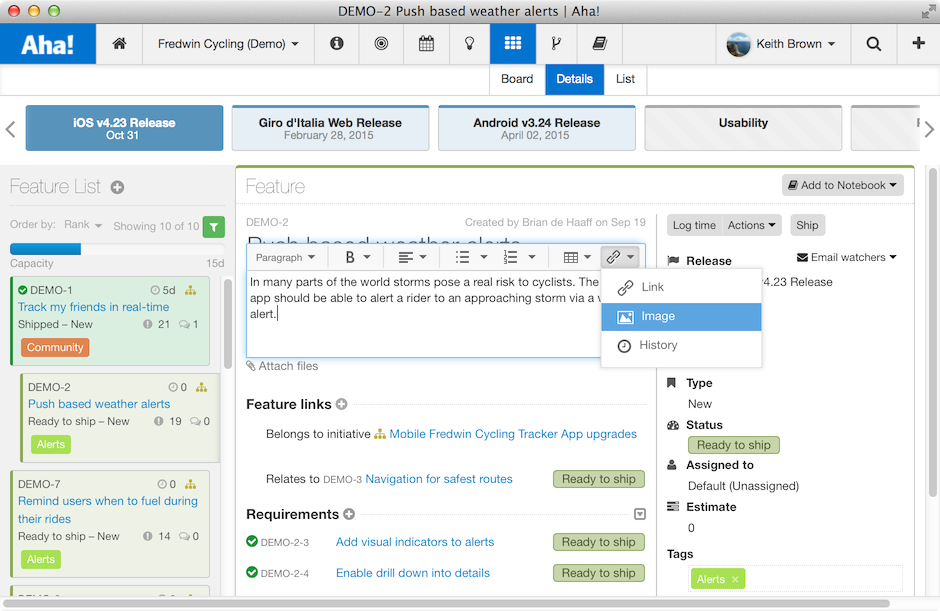Screen dimensions: 940x611
Task: Click the Ship button
Action: [x=807, y=225]
